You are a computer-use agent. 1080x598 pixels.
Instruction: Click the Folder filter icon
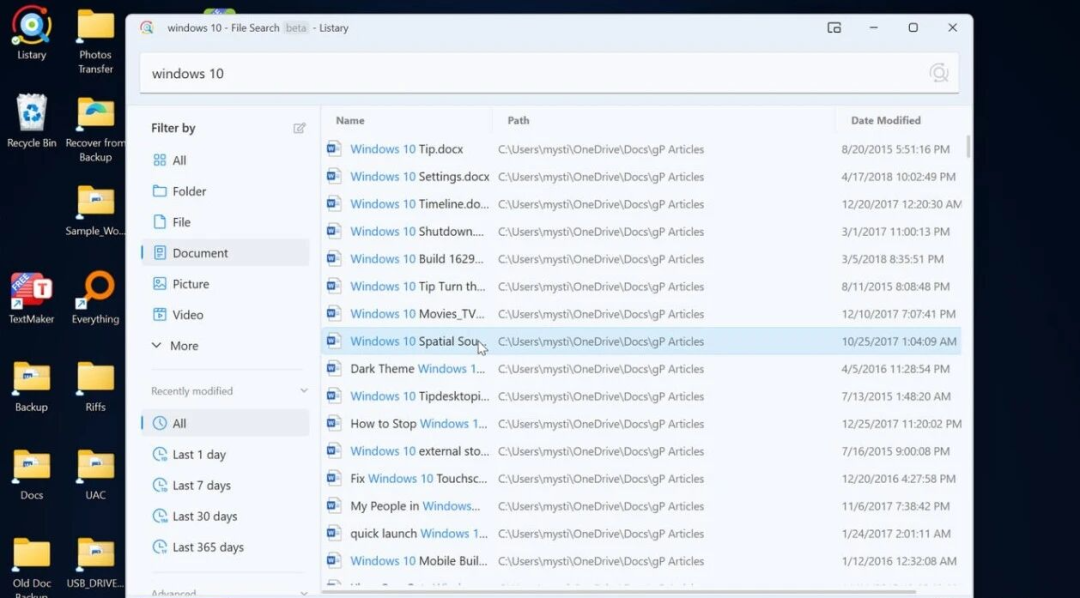click(x=160, y=190)
